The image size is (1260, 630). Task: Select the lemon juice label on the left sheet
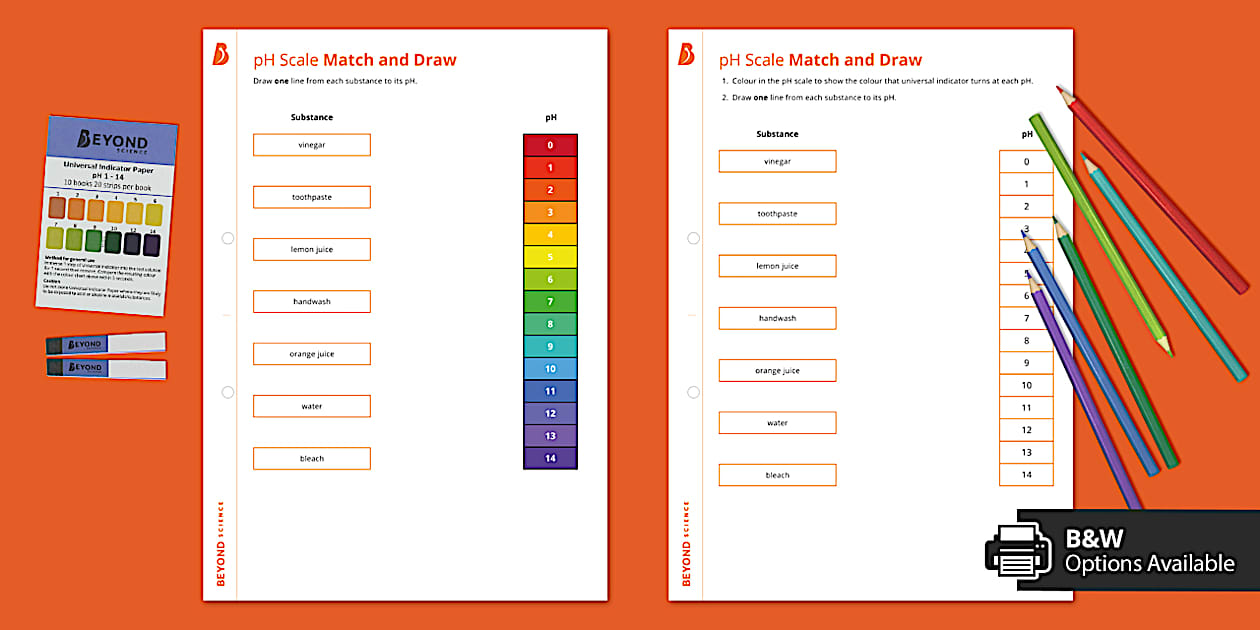click(311, 249)
